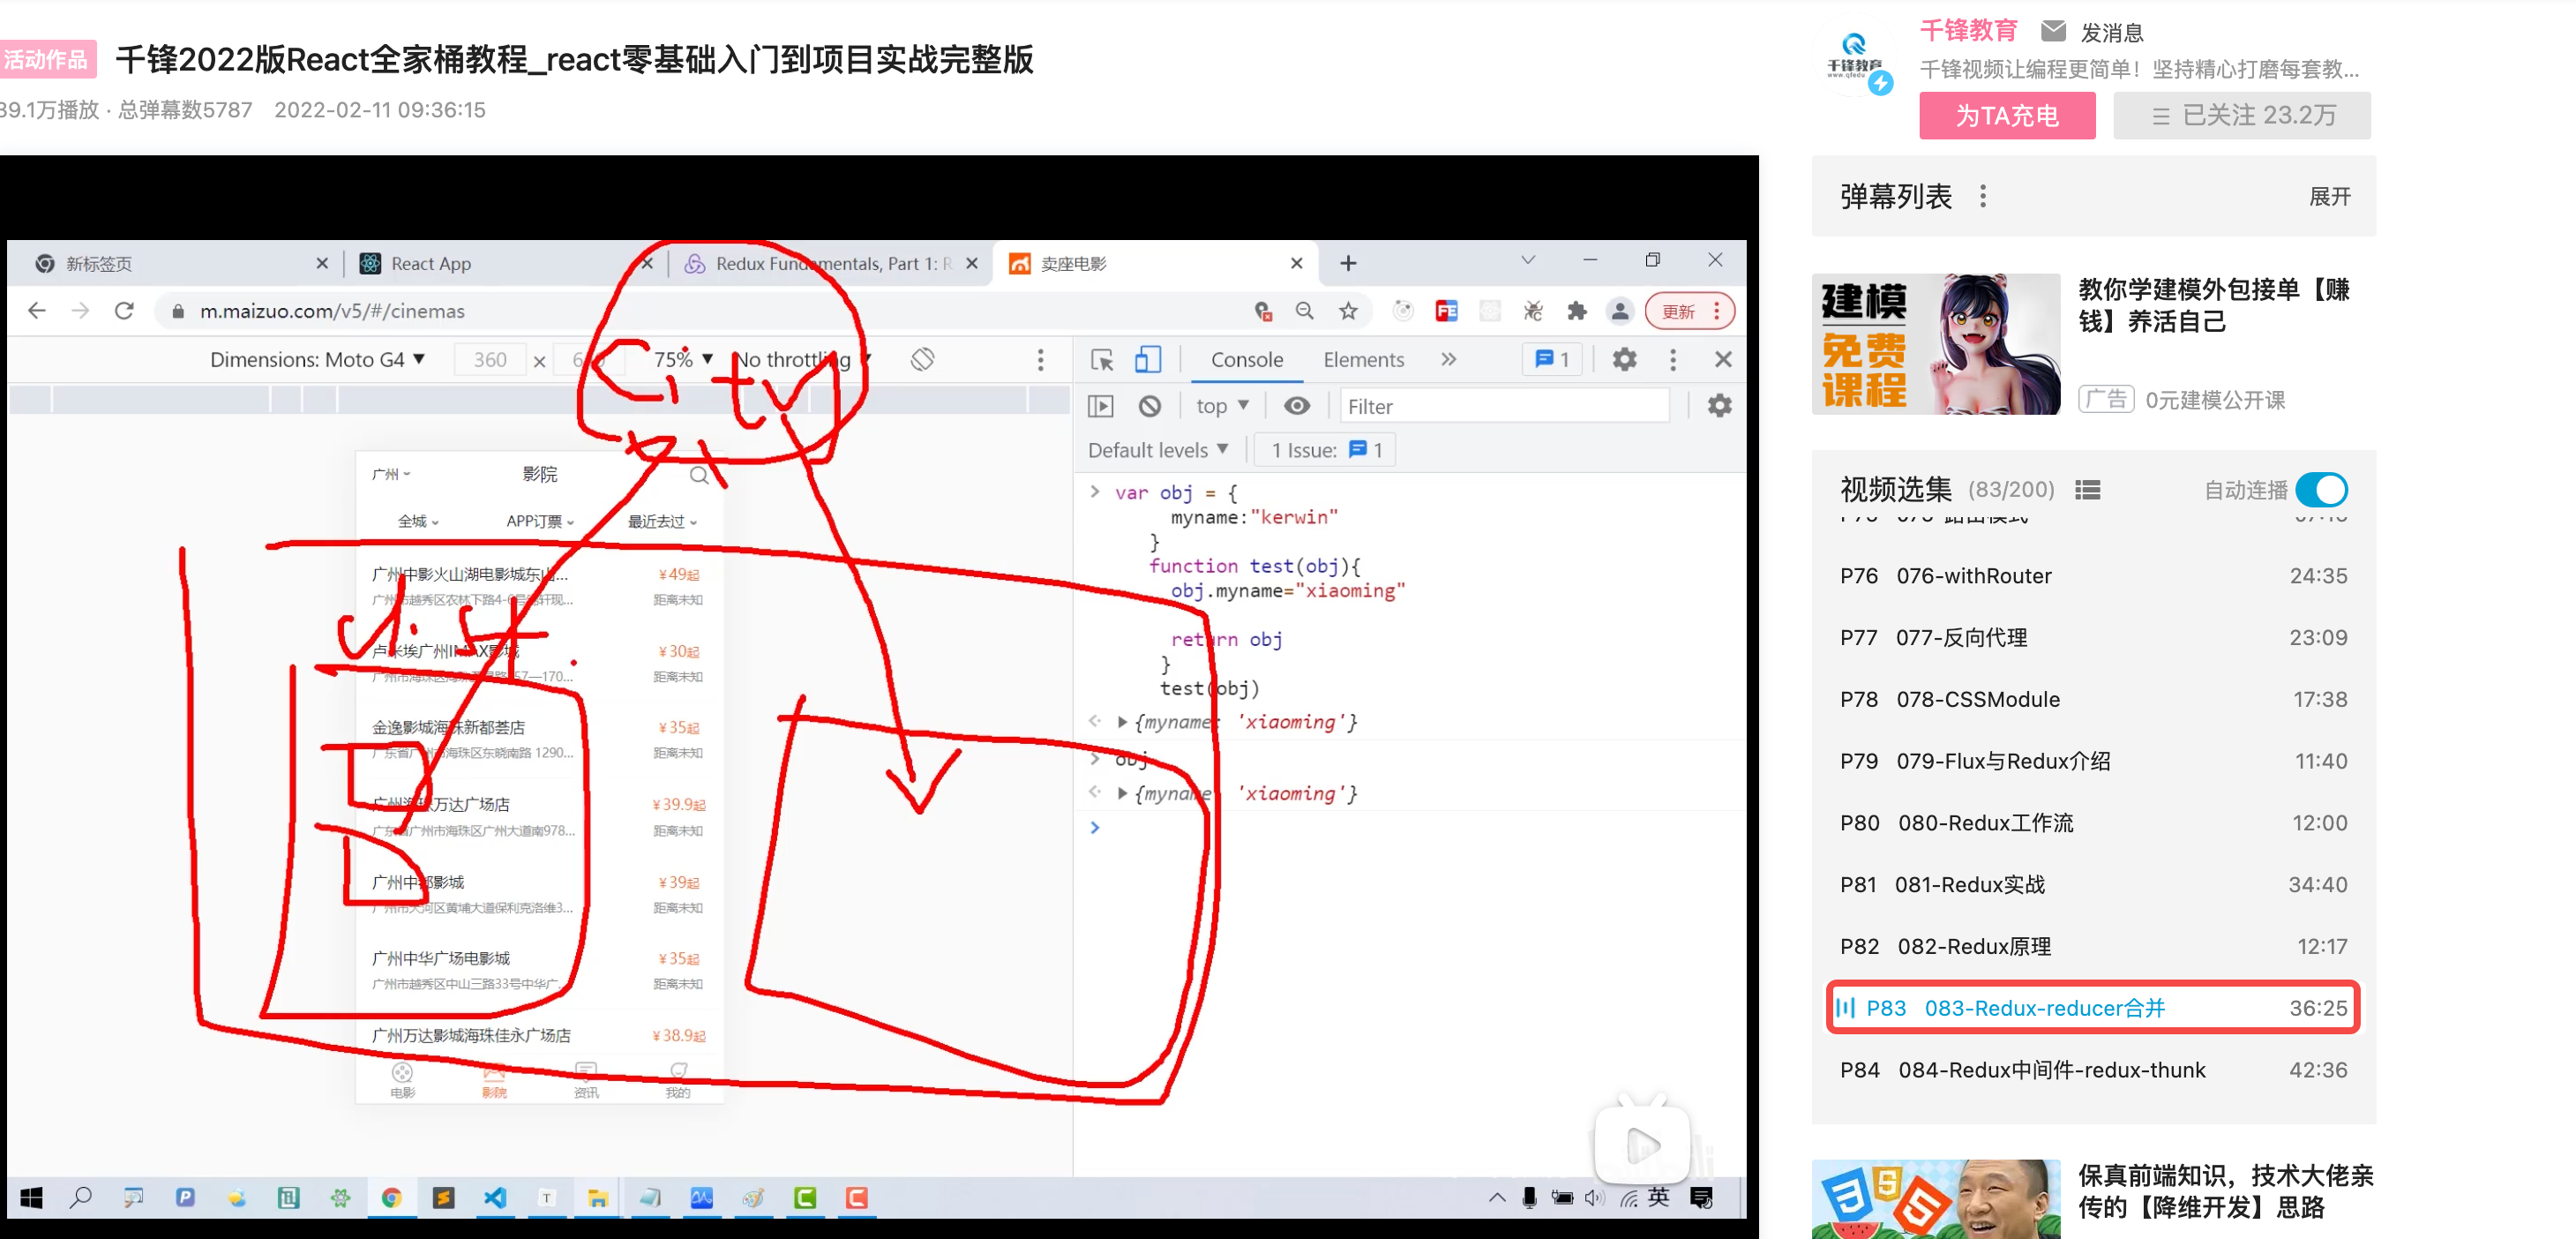Expand the more DevTools tabs chevron
The image size is (2576, 1239).
[x=1448, y=360]
